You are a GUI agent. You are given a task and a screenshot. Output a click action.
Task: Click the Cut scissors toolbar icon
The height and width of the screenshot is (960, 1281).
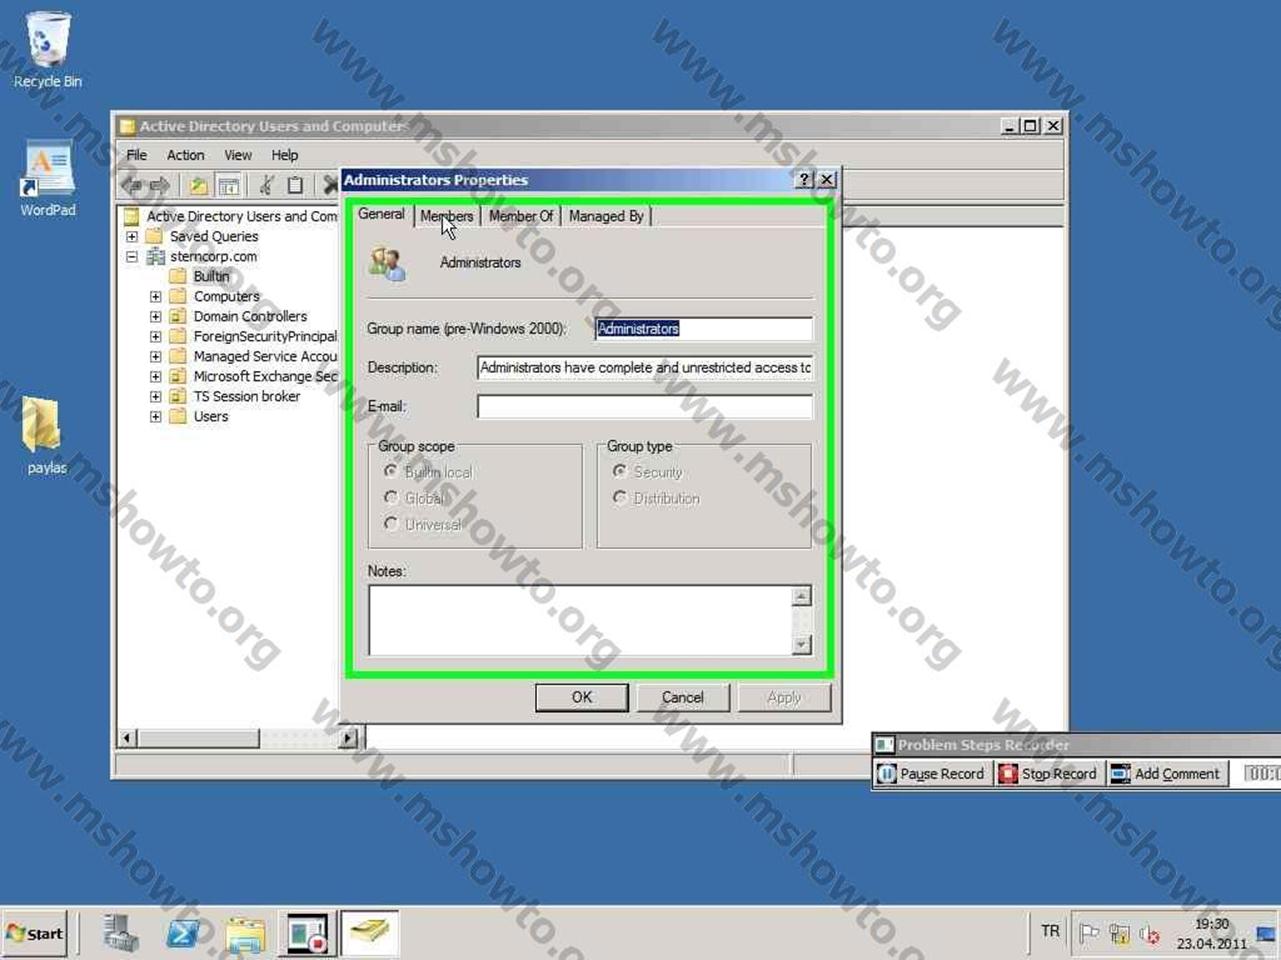pyautogui.click(x=266, y=185)
